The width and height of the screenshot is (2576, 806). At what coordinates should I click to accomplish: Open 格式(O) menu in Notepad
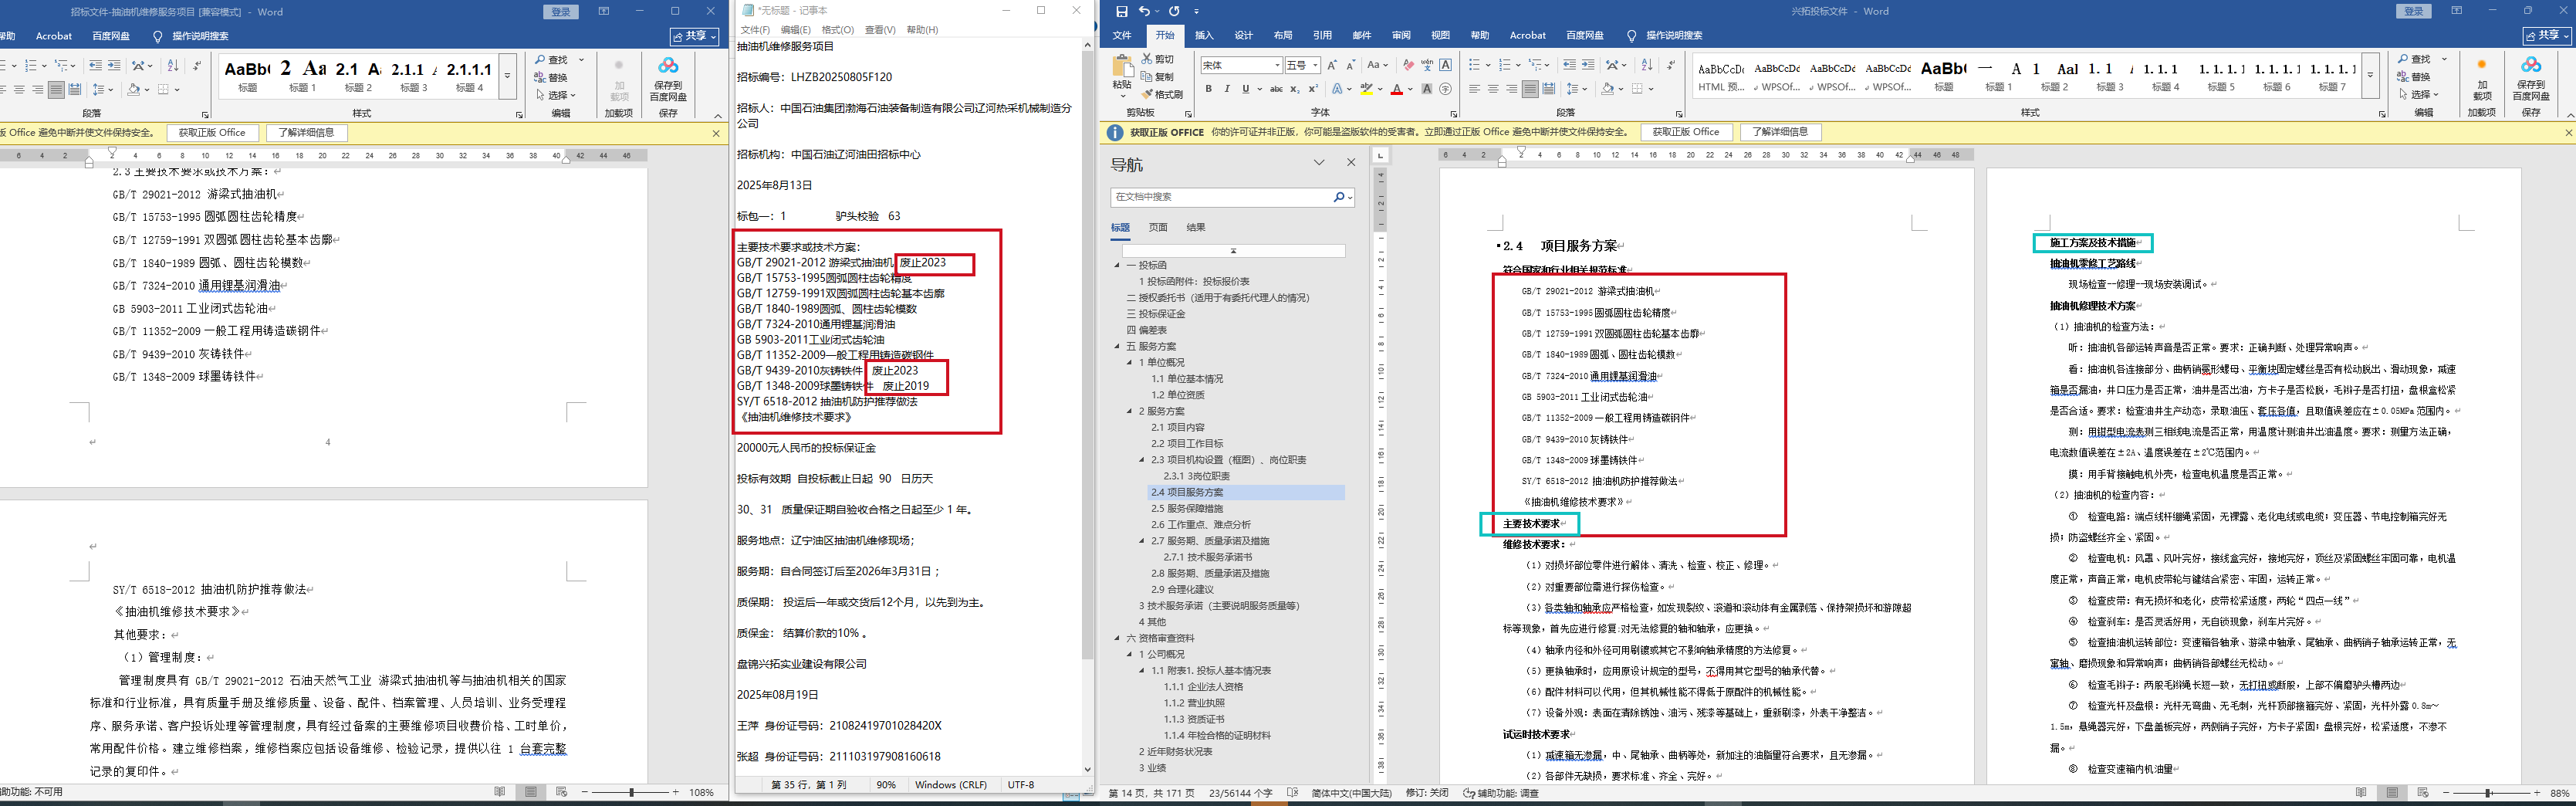[837, 30]
